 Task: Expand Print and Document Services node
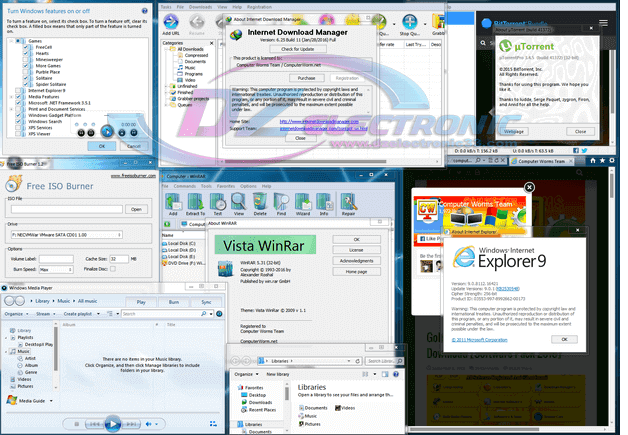pyautogui.click(x=11, y=109)
